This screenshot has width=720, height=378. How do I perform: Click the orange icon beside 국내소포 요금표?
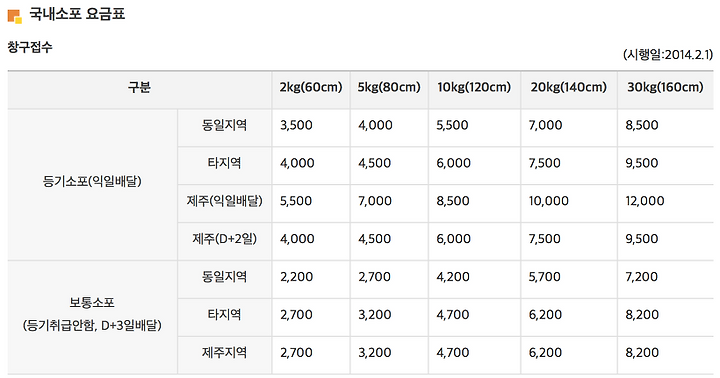(15, 16)
